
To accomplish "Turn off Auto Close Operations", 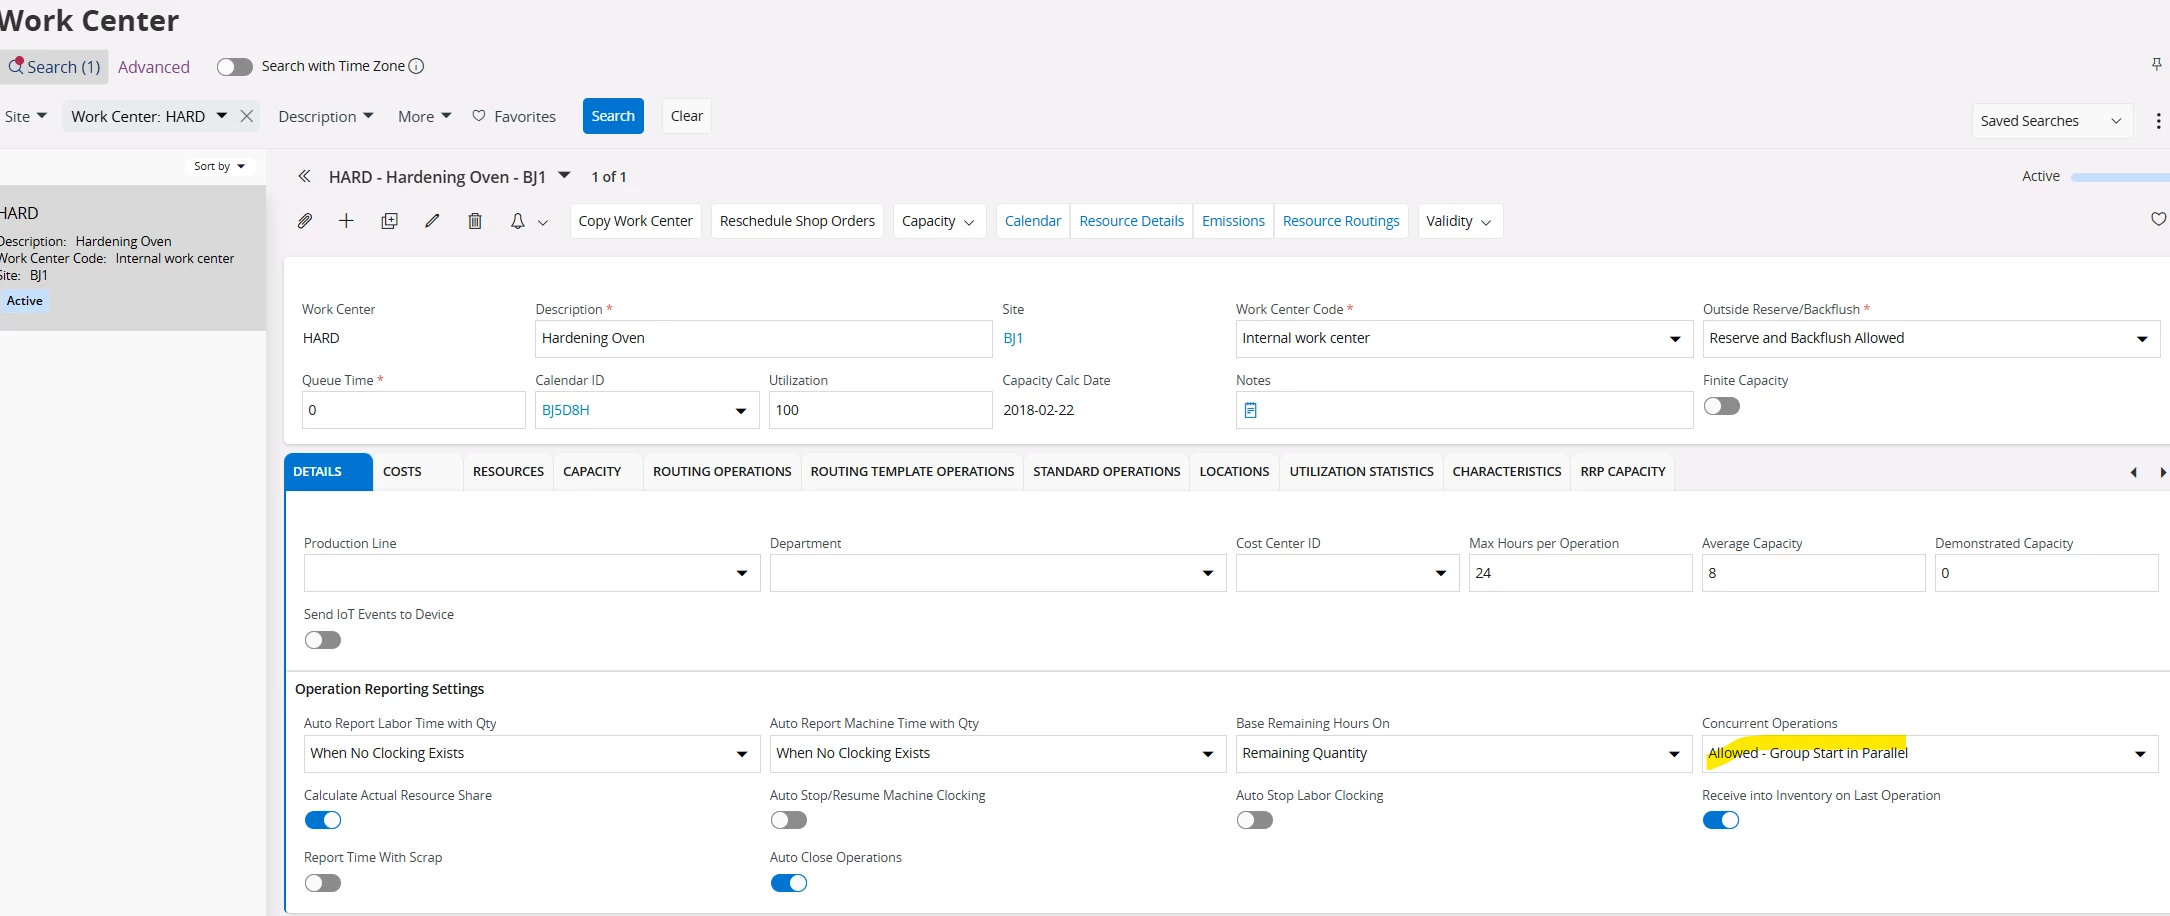I will click(x=789, y=883).
